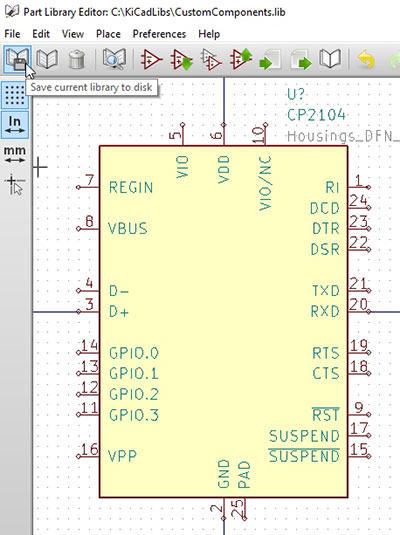Click the create component from current icon

[211, 59]
